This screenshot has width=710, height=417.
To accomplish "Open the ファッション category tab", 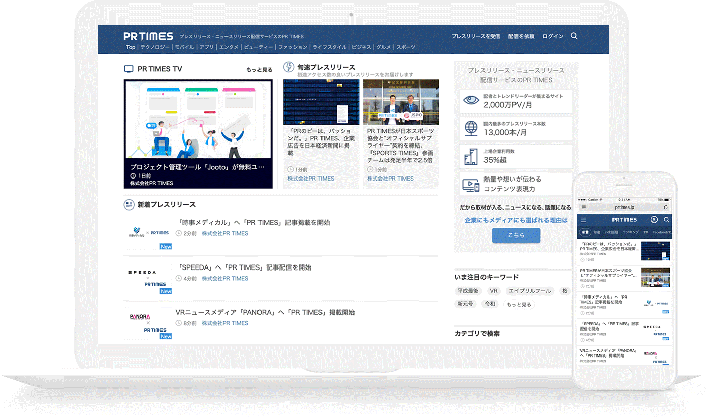I will click(293, 47).
